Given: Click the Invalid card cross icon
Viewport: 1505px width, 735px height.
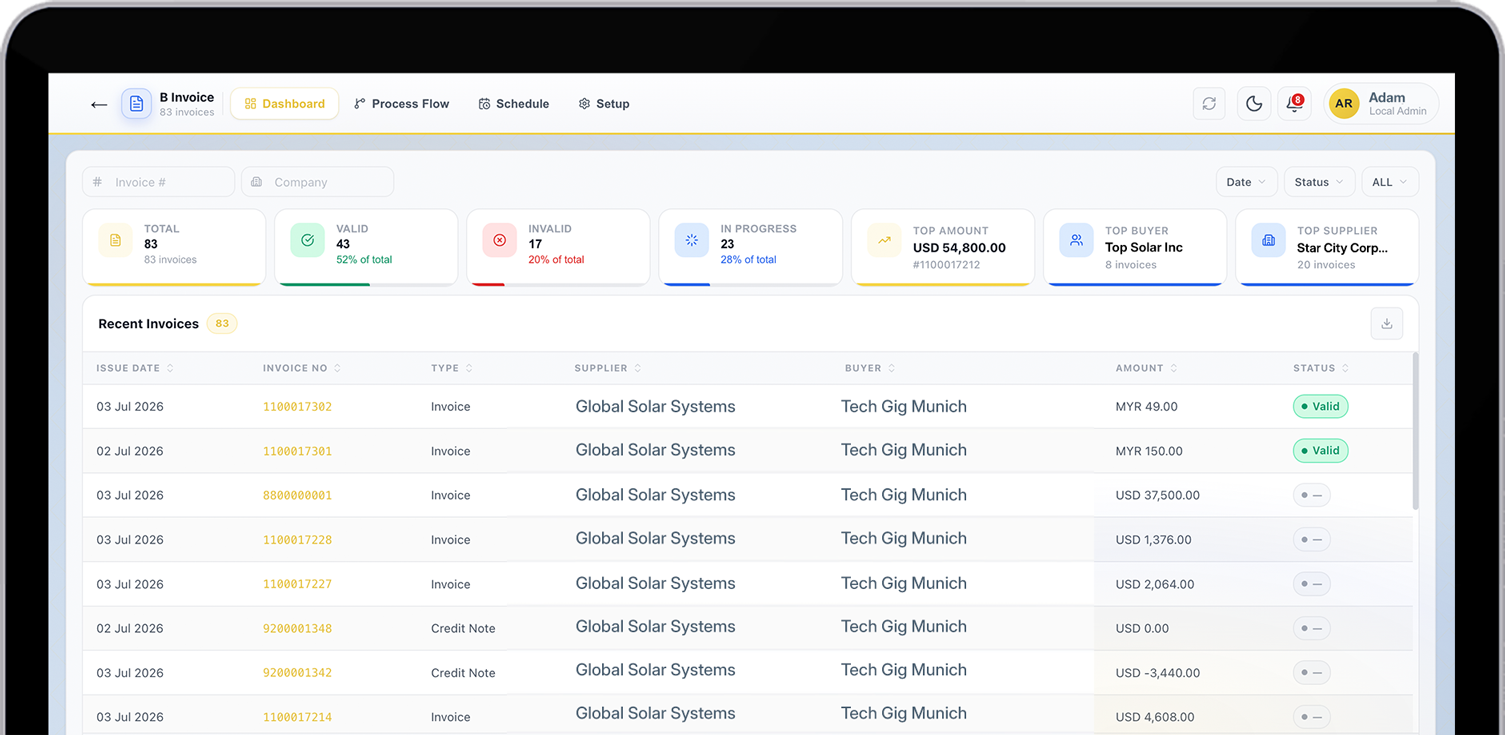Looking at the screenshot, I should tap(499, 241).
